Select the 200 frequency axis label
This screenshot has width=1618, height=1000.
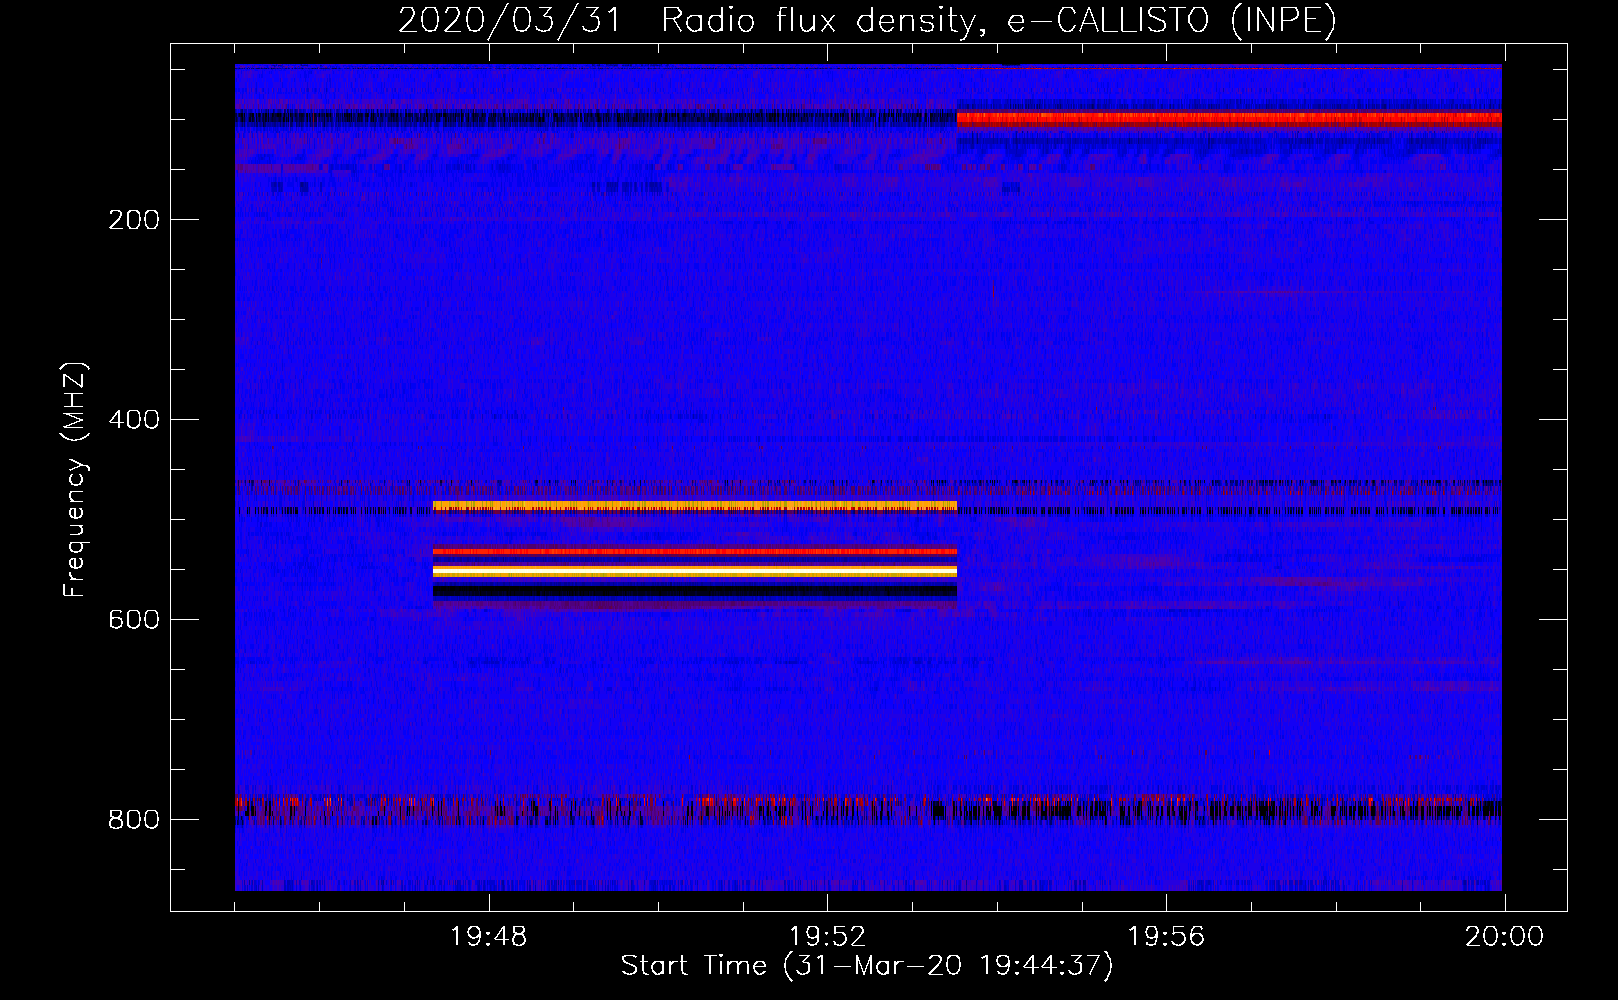133,220
